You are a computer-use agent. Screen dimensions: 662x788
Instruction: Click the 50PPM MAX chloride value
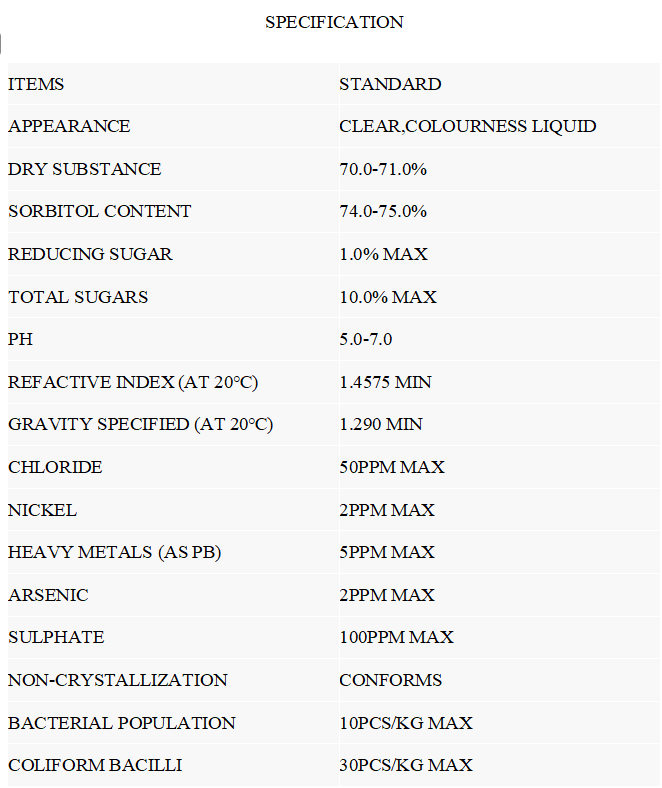[392, 467]
